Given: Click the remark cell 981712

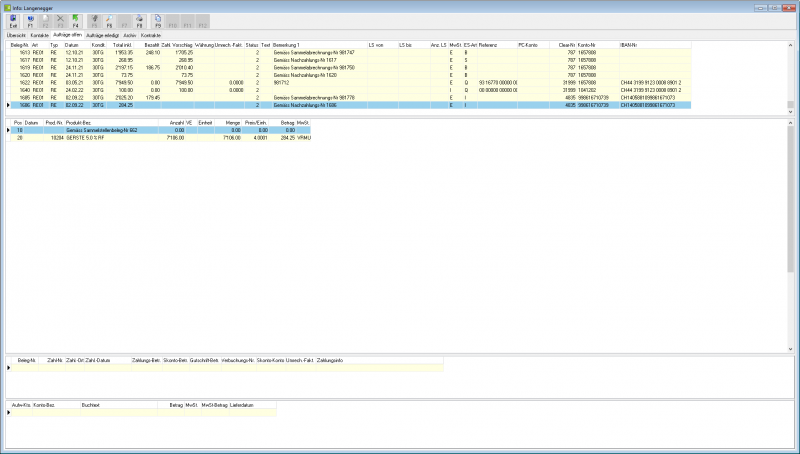Looking at the screenshot, I should tap(281, 83).
